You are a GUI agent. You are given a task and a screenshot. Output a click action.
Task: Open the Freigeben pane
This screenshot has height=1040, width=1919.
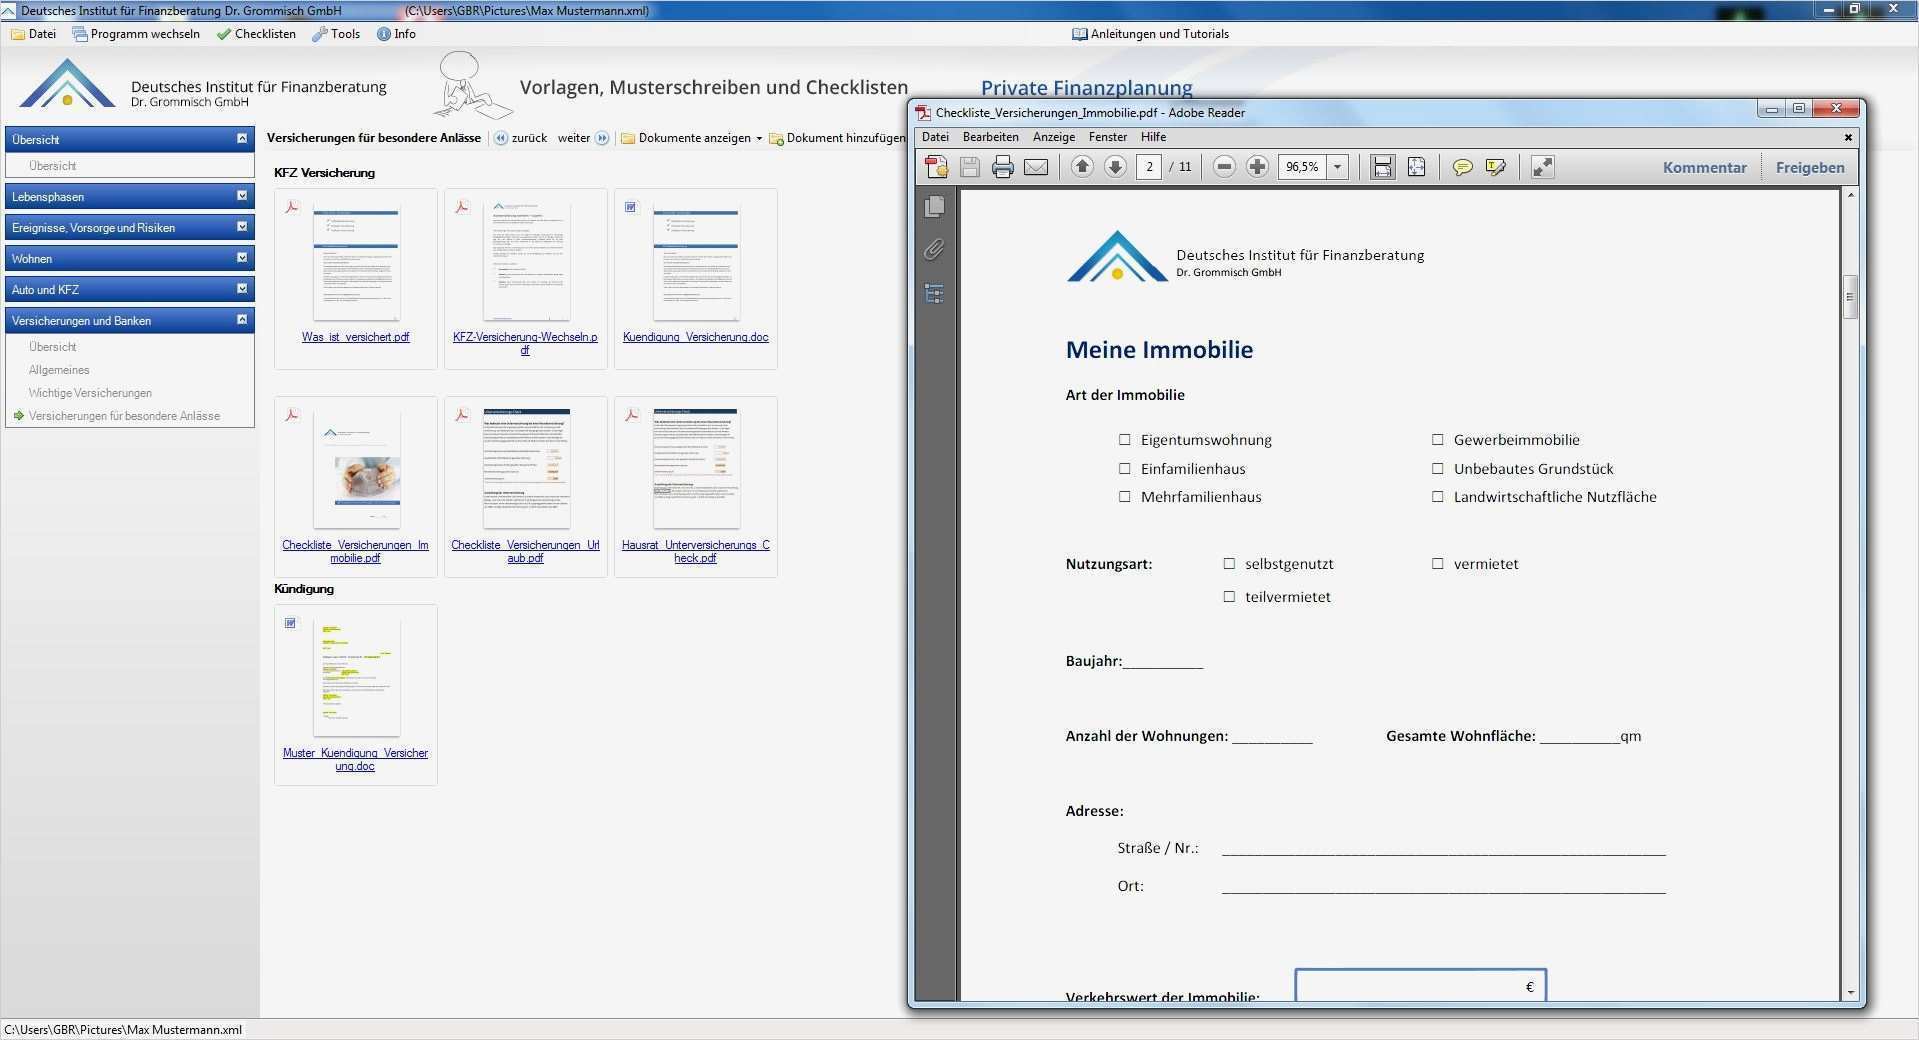tap(1809, 167)
